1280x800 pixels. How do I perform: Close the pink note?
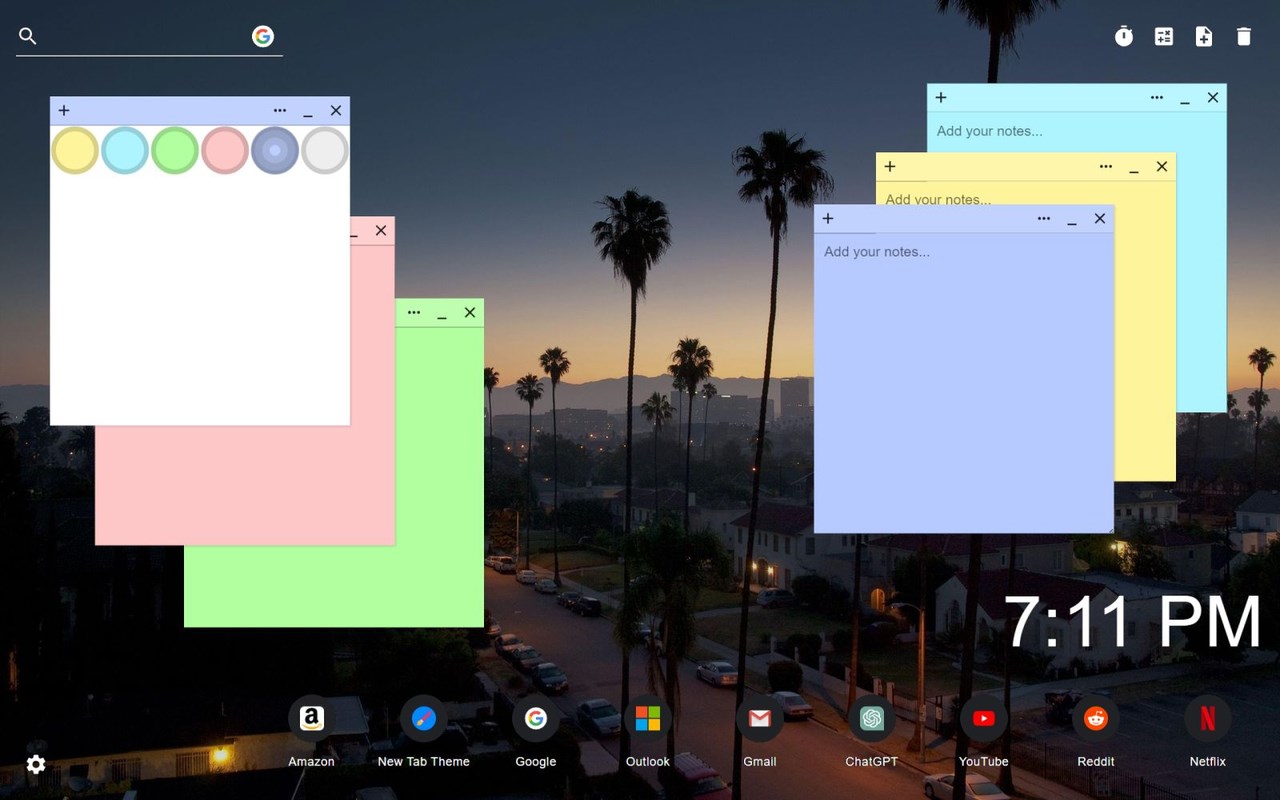pos(381,231)
